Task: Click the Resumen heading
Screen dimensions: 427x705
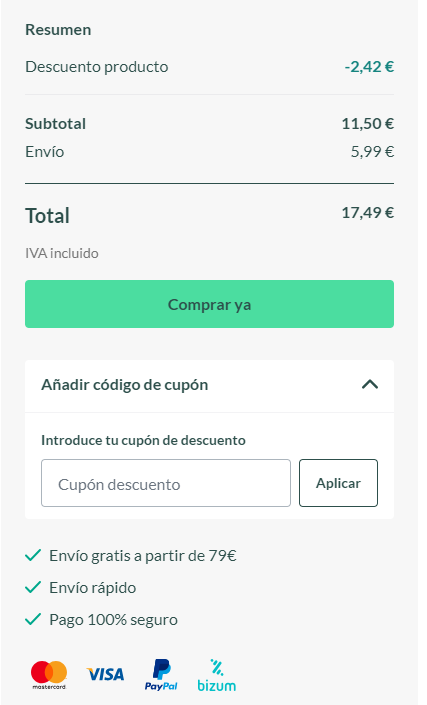Action: (x=58, y=30)
